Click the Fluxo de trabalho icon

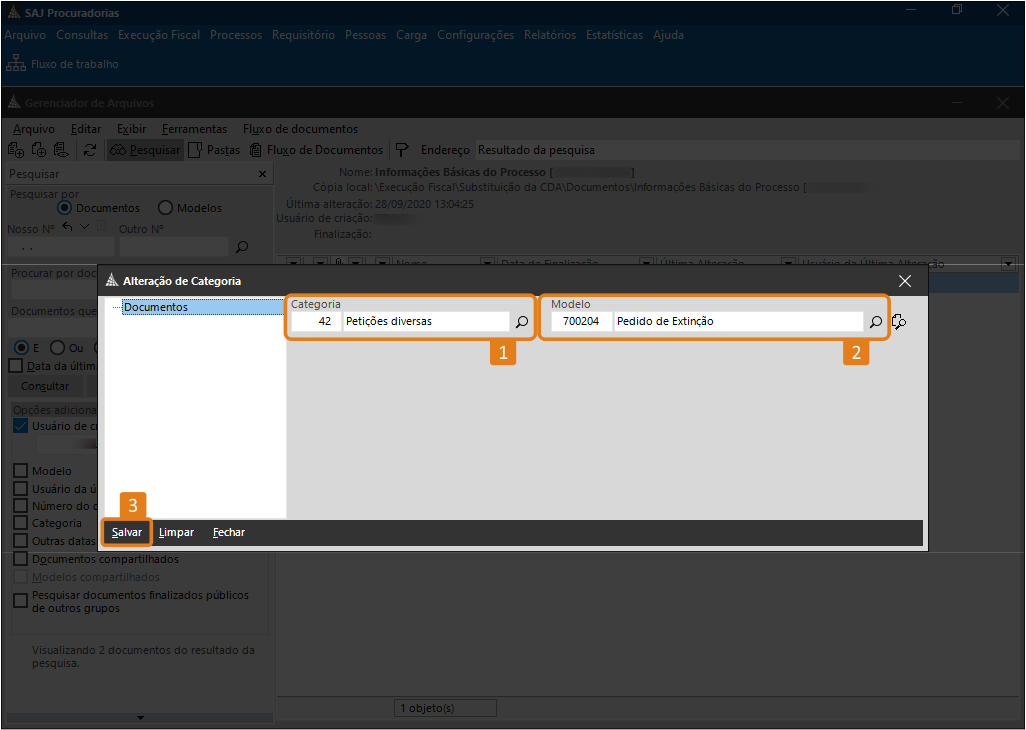16,64
